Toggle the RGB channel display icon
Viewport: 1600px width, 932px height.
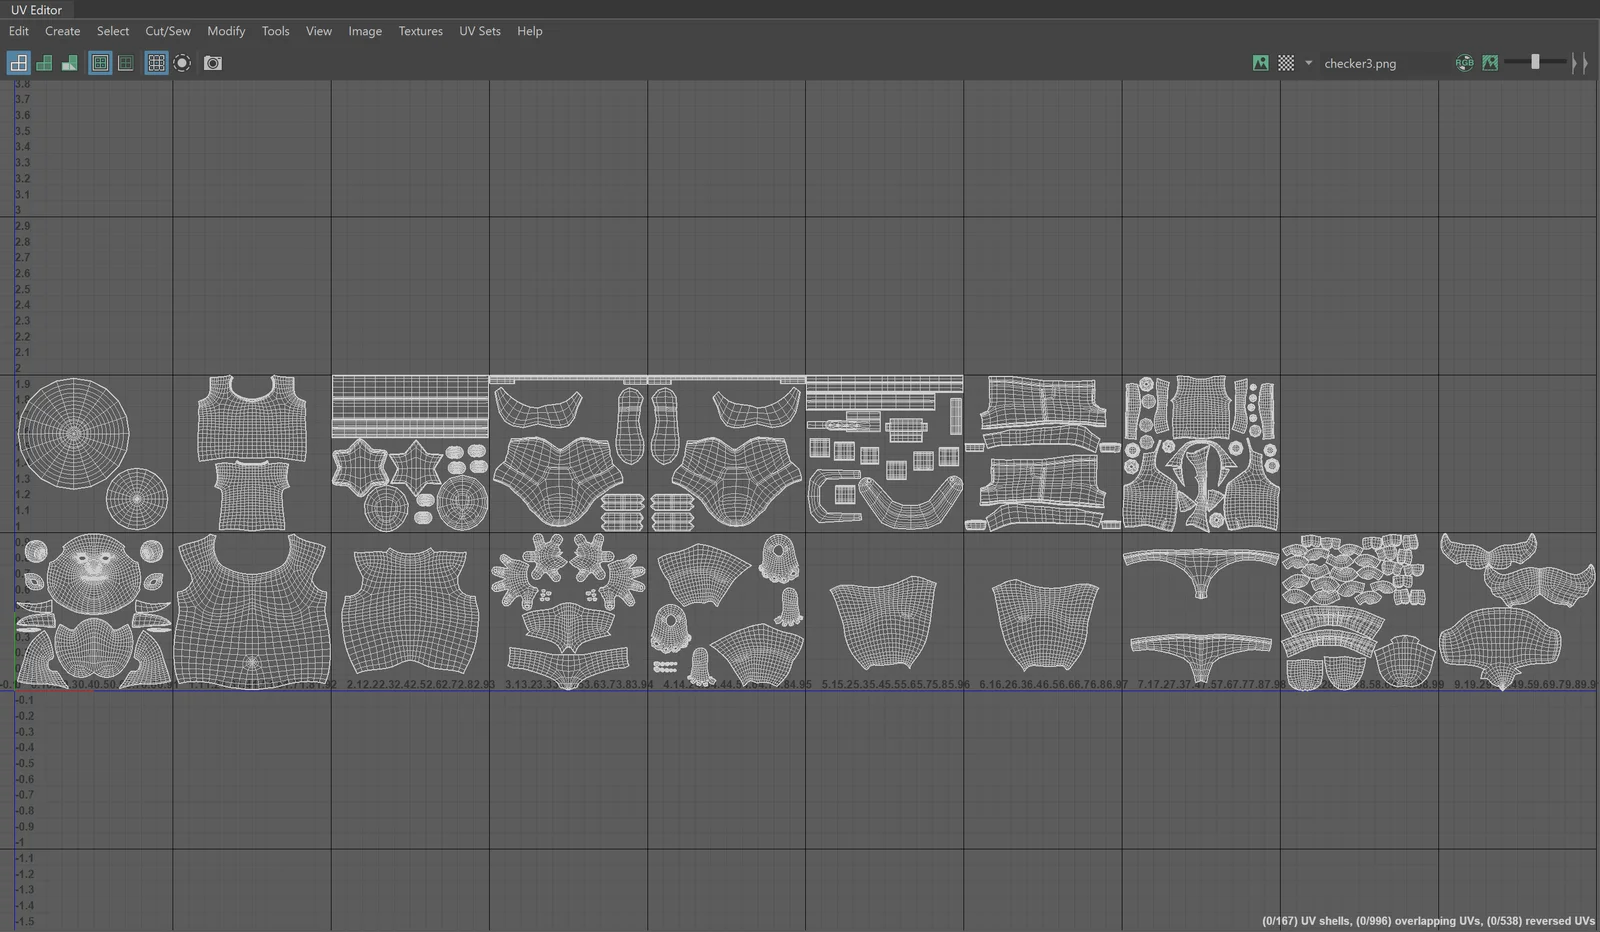[x=1464, y=63]
